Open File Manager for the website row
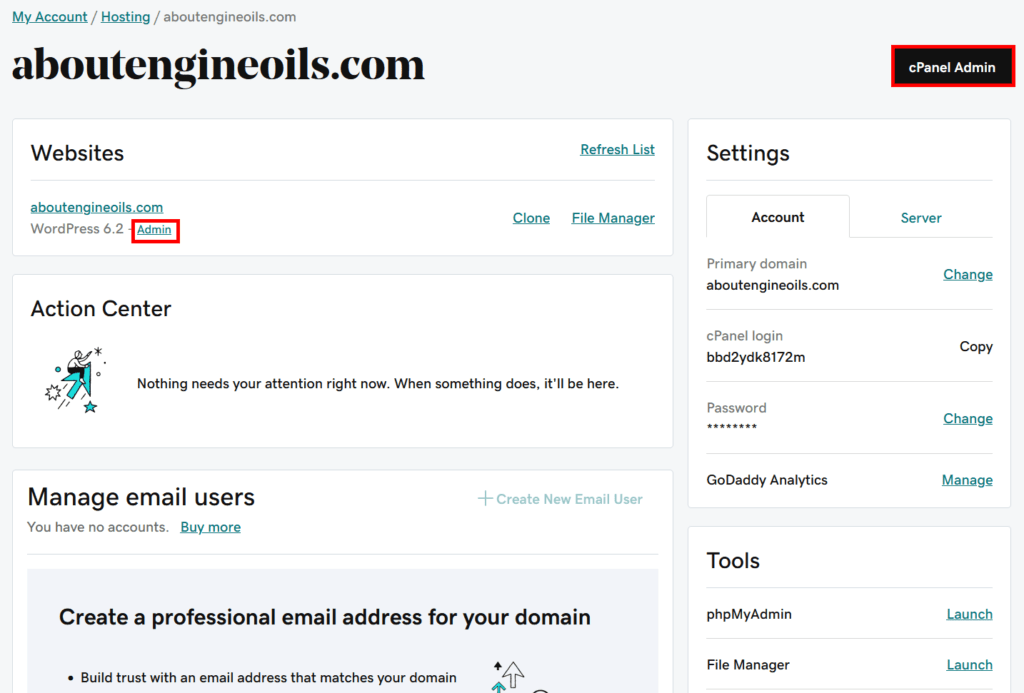The image size is (1024, 693). pos(613,218)
